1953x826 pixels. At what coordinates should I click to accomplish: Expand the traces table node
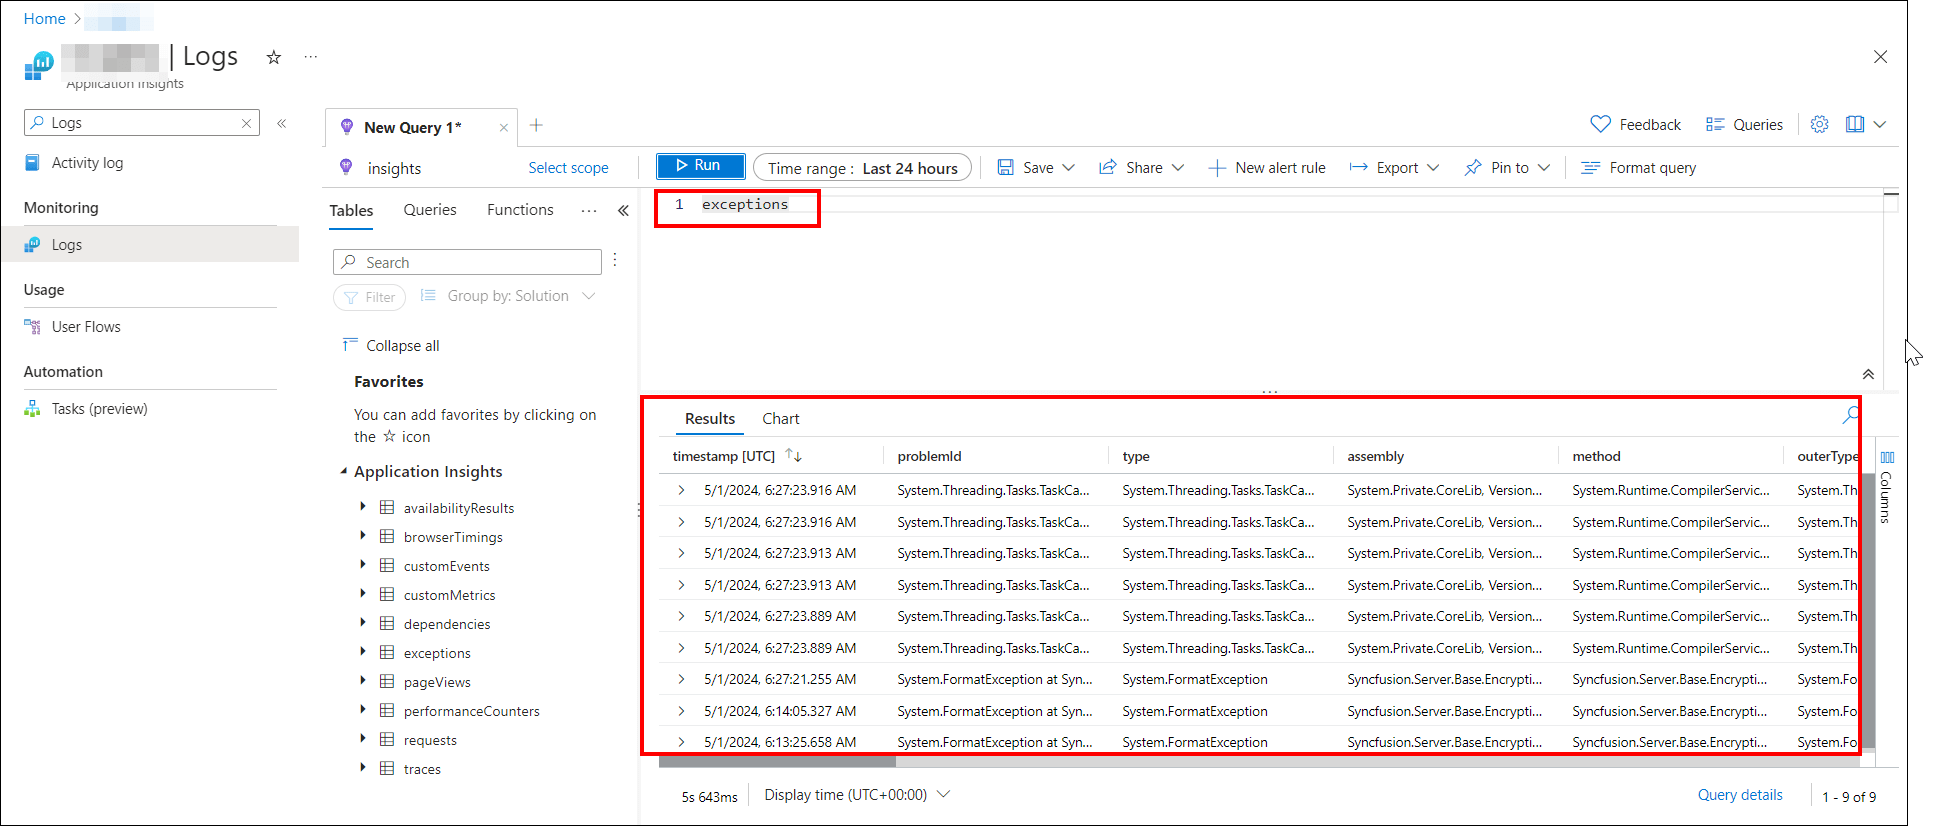click(x=363, y=768)
